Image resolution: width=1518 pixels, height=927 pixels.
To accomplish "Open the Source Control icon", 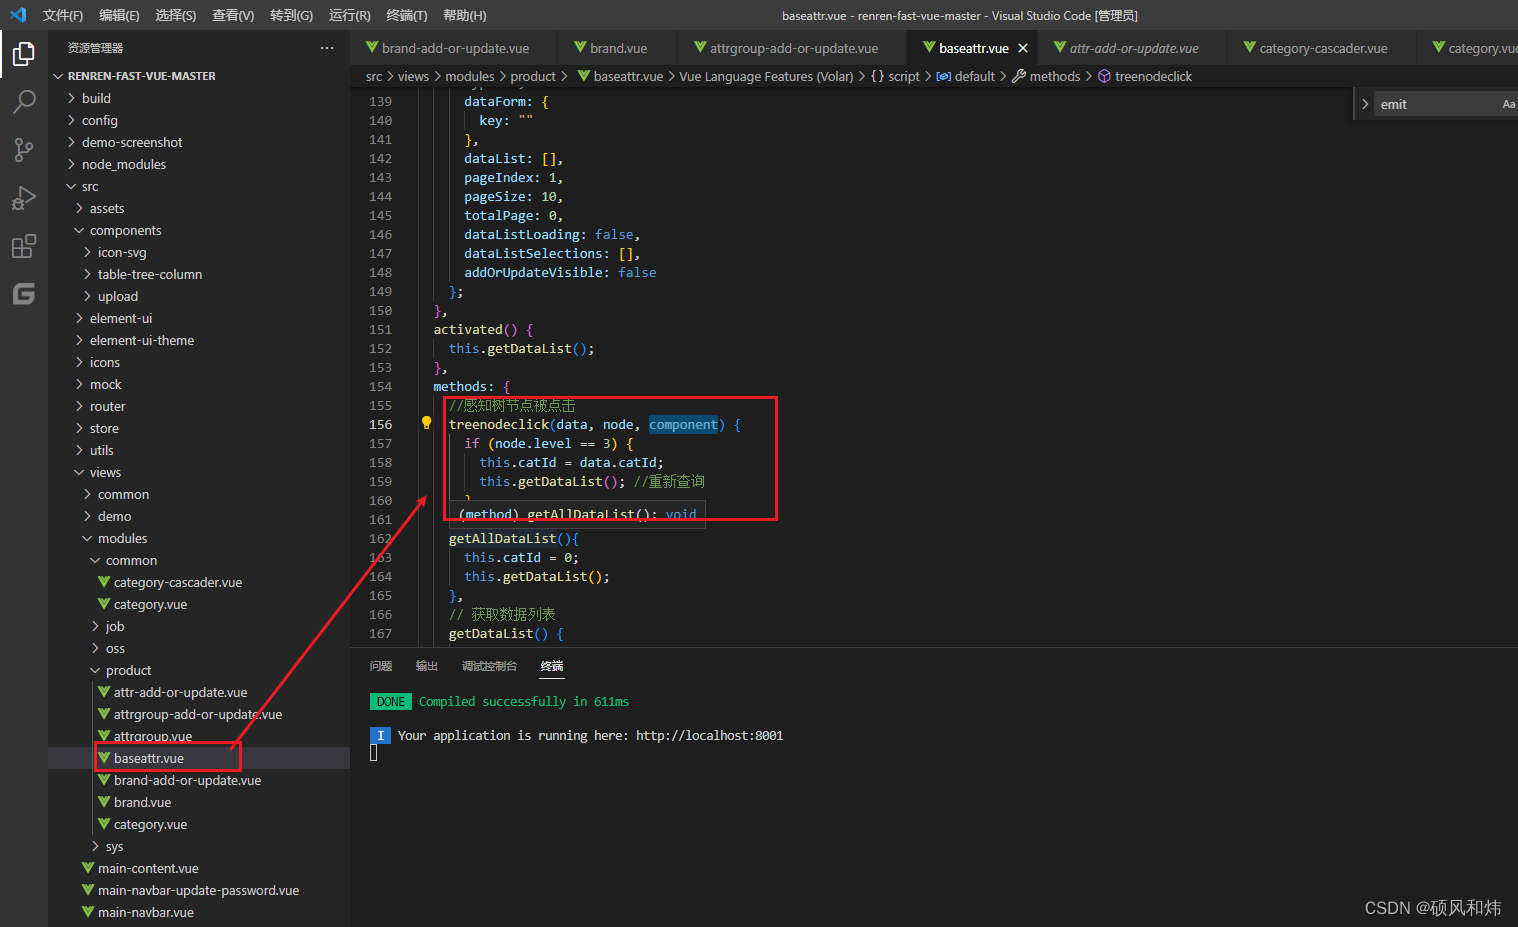I will pyautogui.click(x=24, y=150).
